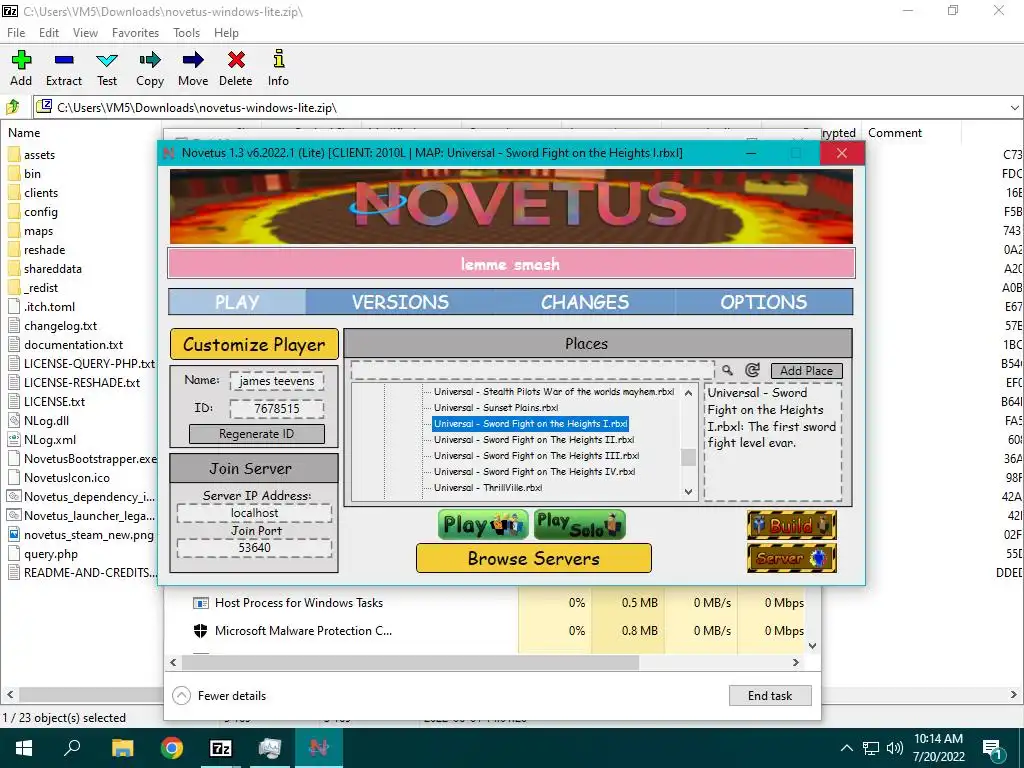
Task: Select the NovetusBootstrapper.exe file
Action: coord(82,458)
